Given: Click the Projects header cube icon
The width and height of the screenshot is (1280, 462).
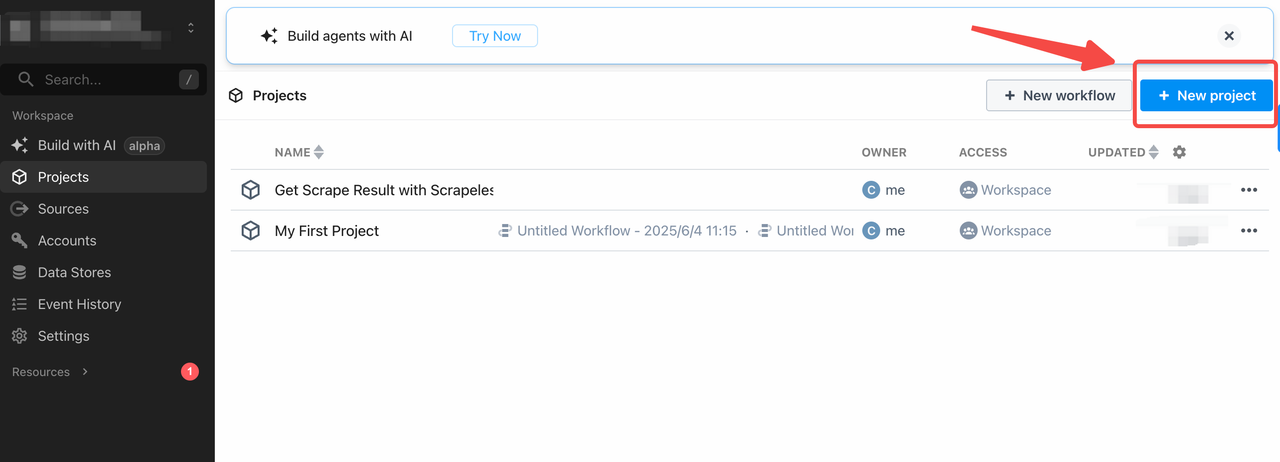Looking at the screenshot, I should tap(236, 96).
